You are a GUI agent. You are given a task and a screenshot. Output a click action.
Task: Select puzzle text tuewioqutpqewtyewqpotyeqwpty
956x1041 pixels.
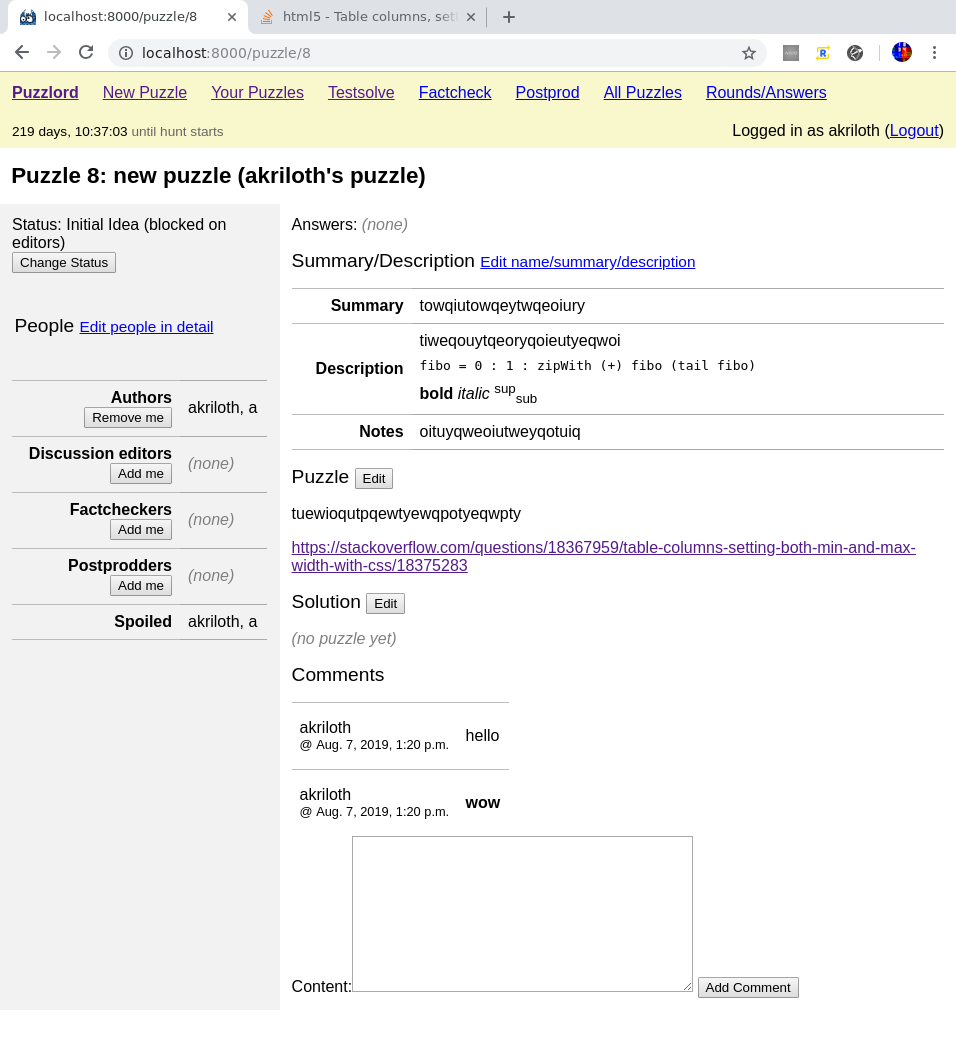406,514
